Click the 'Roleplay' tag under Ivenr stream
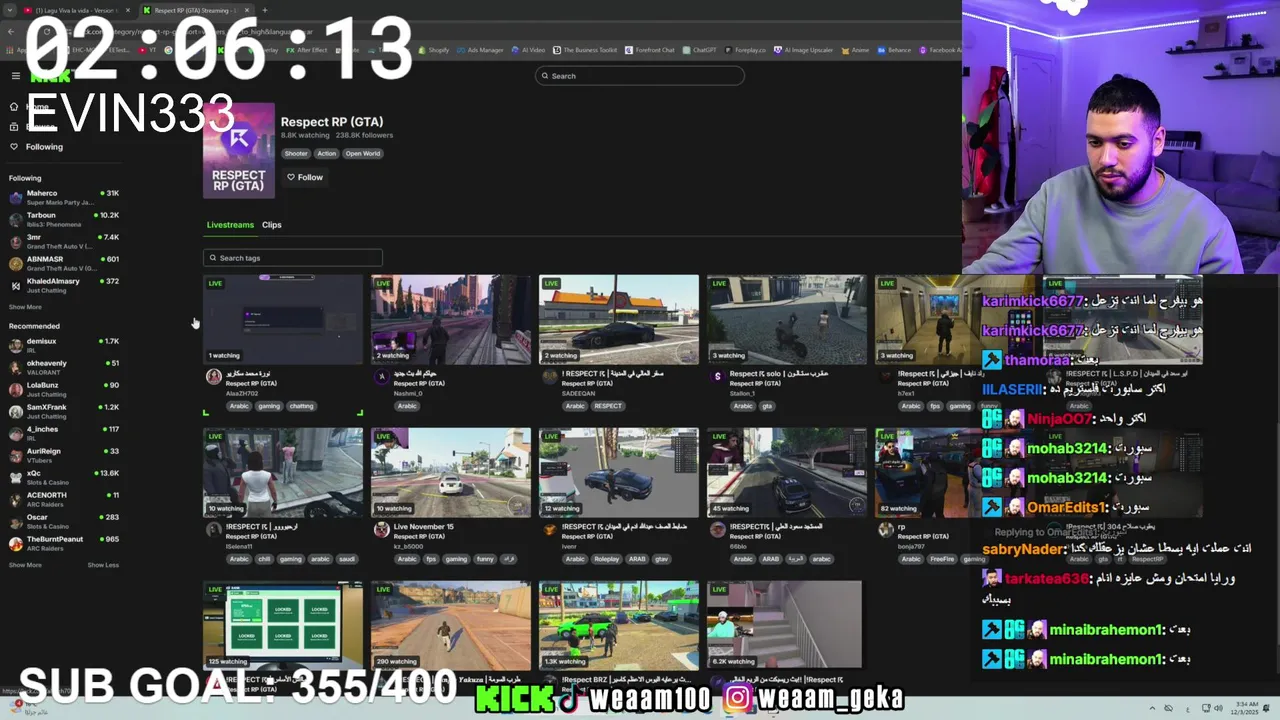Screen dimensions: 1280x720 [x=607, y=559]
